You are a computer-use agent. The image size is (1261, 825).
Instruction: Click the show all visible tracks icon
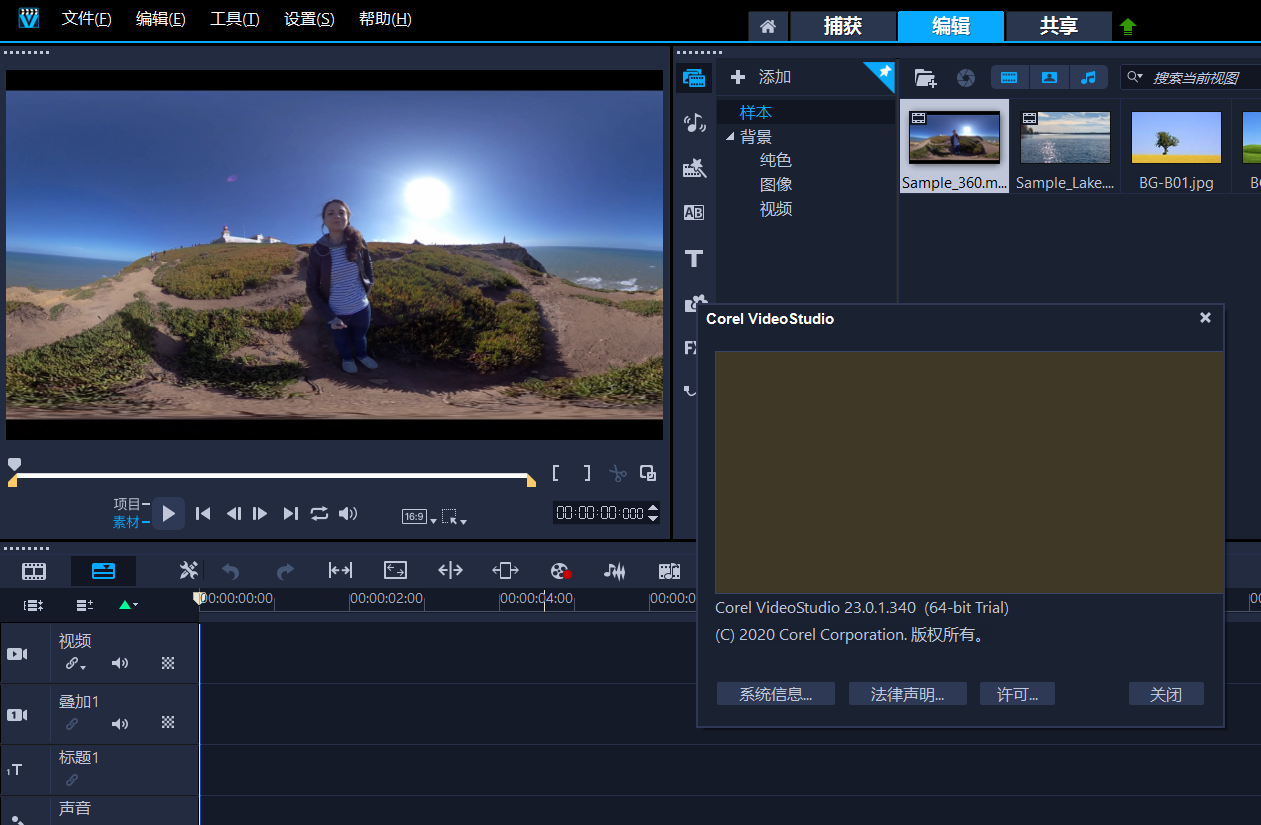pos(34,605)
